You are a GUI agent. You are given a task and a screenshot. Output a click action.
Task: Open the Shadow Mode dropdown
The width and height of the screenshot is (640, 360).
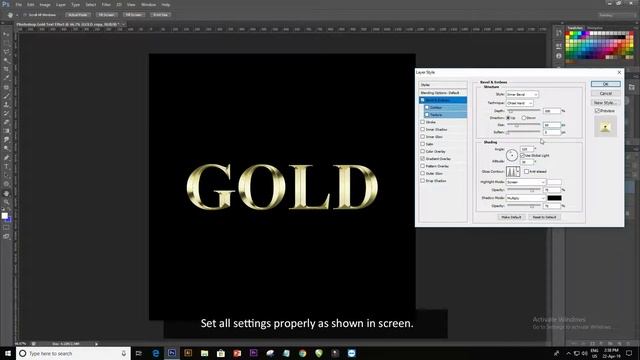click(526, 198)
